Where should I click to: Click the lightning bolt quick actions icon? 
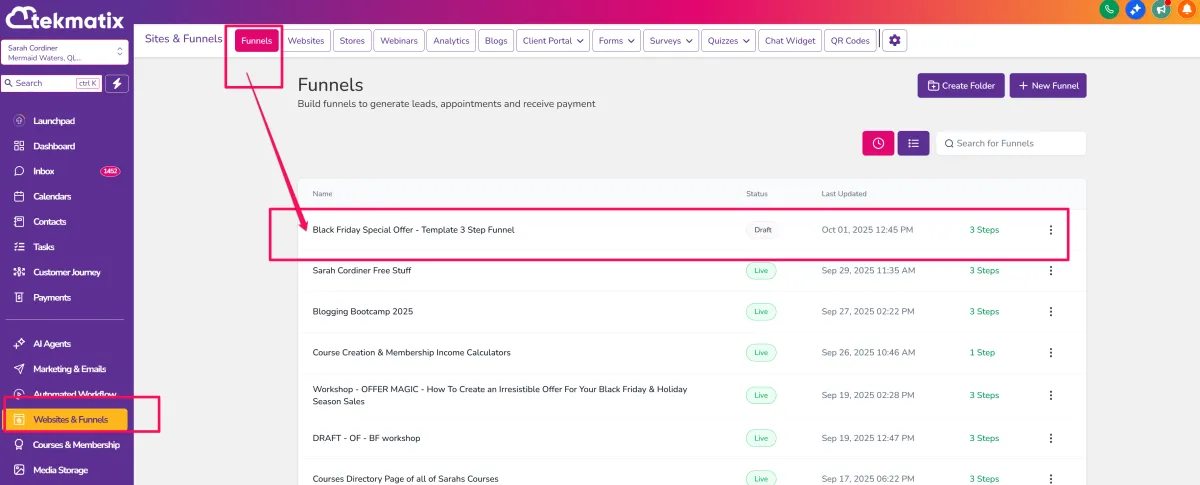[118, 83]
